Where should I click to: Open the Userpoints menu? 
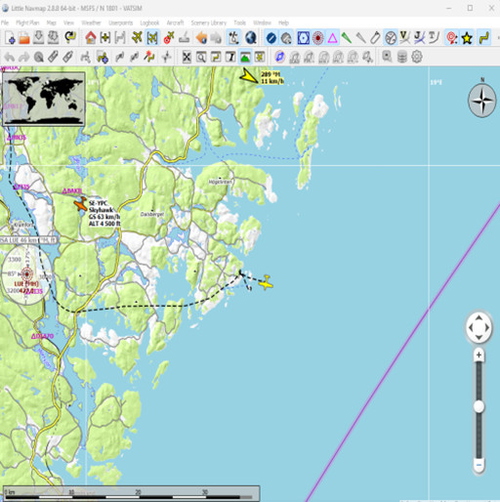tap(121, 23)
